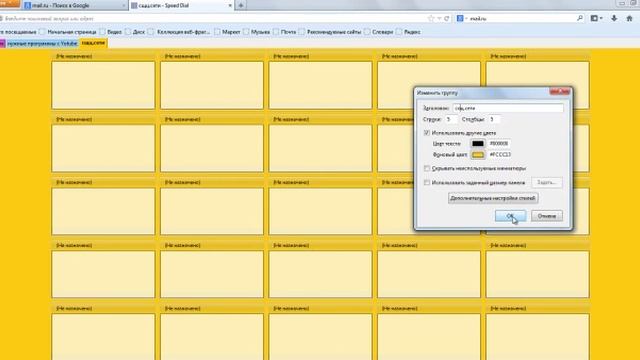
Task: Click the Задать... button
Action: point(547,182)
